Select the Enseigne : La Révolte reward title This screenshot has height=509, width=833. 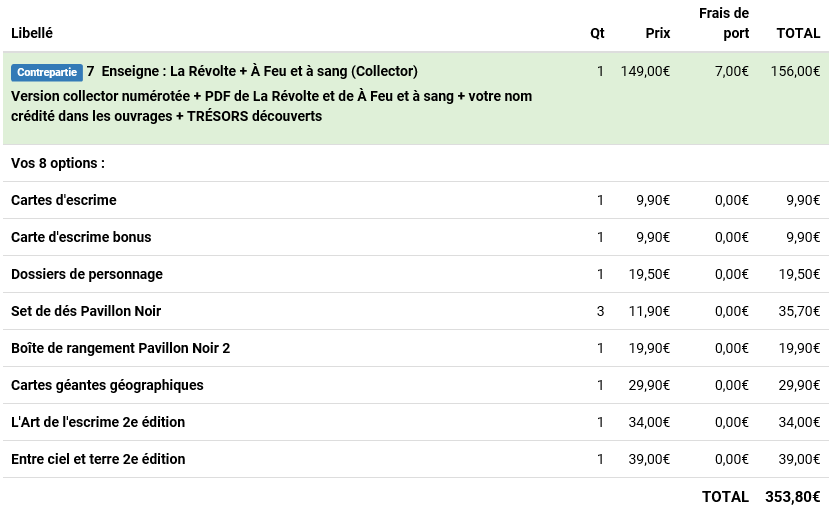pyautogui.click(x=259, y=71)
